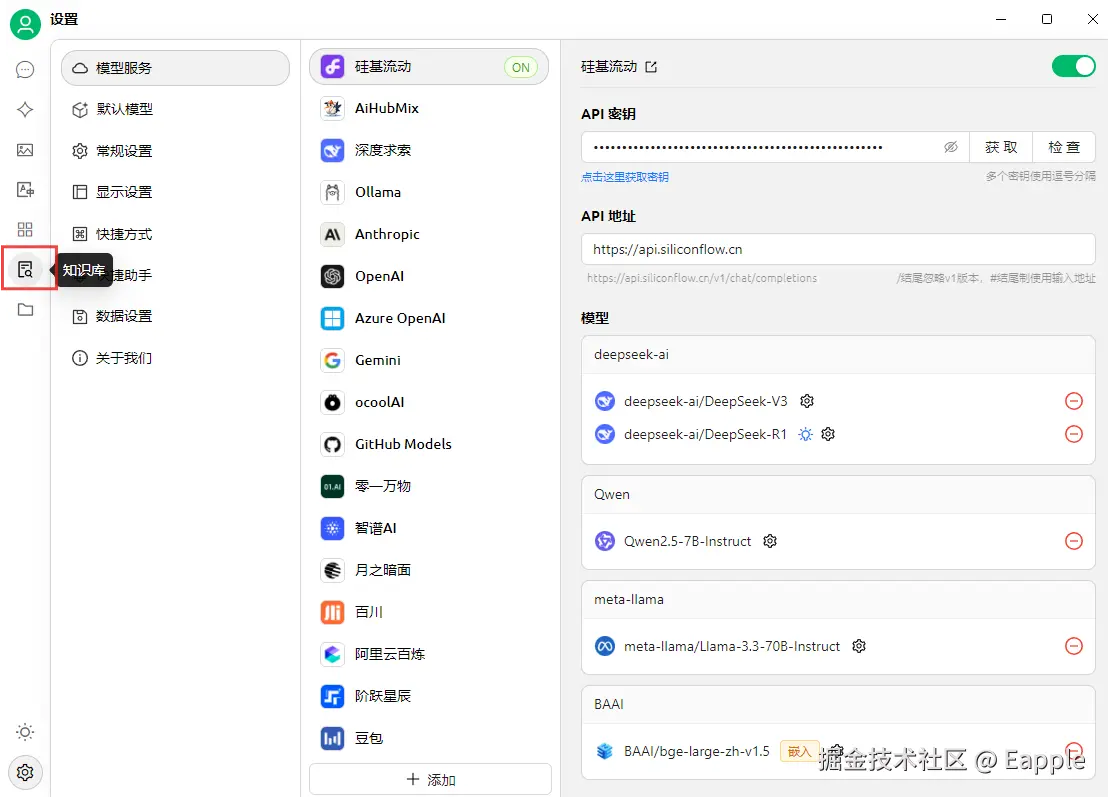Toggle the 硅基流动 provider enable switch
Screen dimensions: 1108x797
click(x=1073, y=66)
